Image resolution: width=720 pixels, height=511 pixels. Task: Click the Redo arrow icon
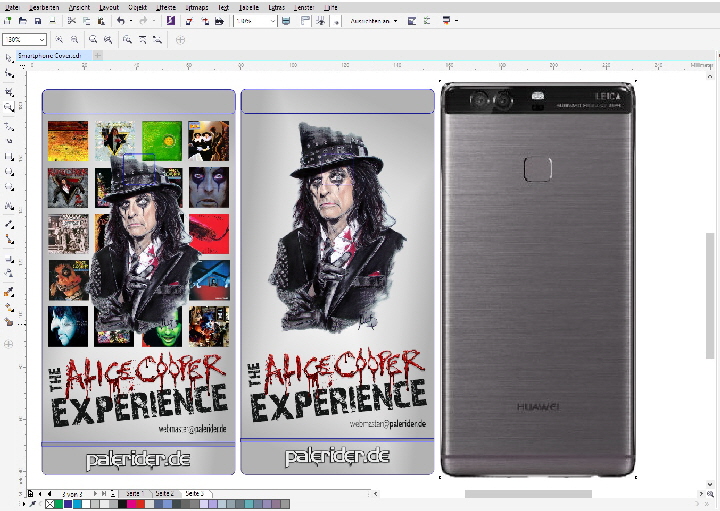tap(143, 21)
